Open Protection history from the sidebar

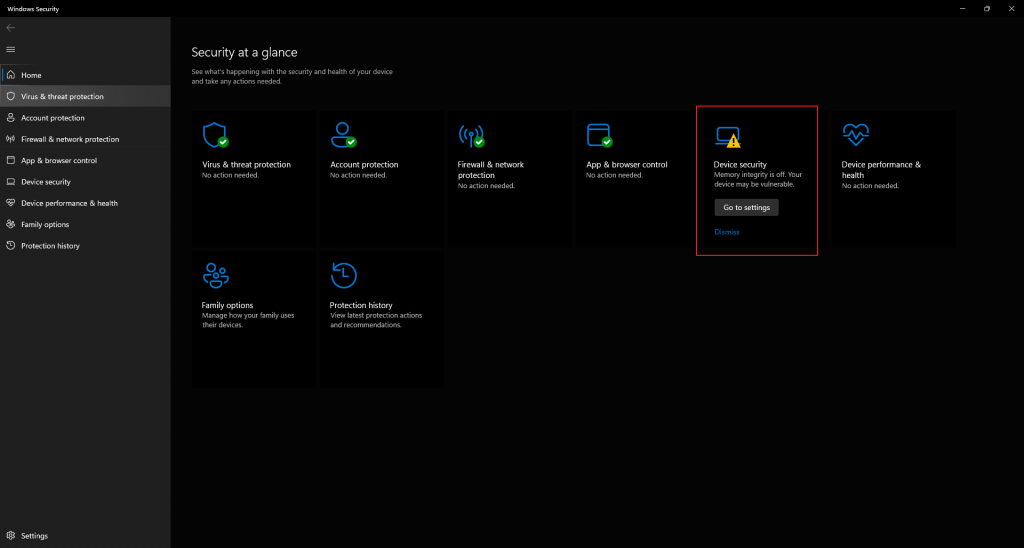click(86, 246)
